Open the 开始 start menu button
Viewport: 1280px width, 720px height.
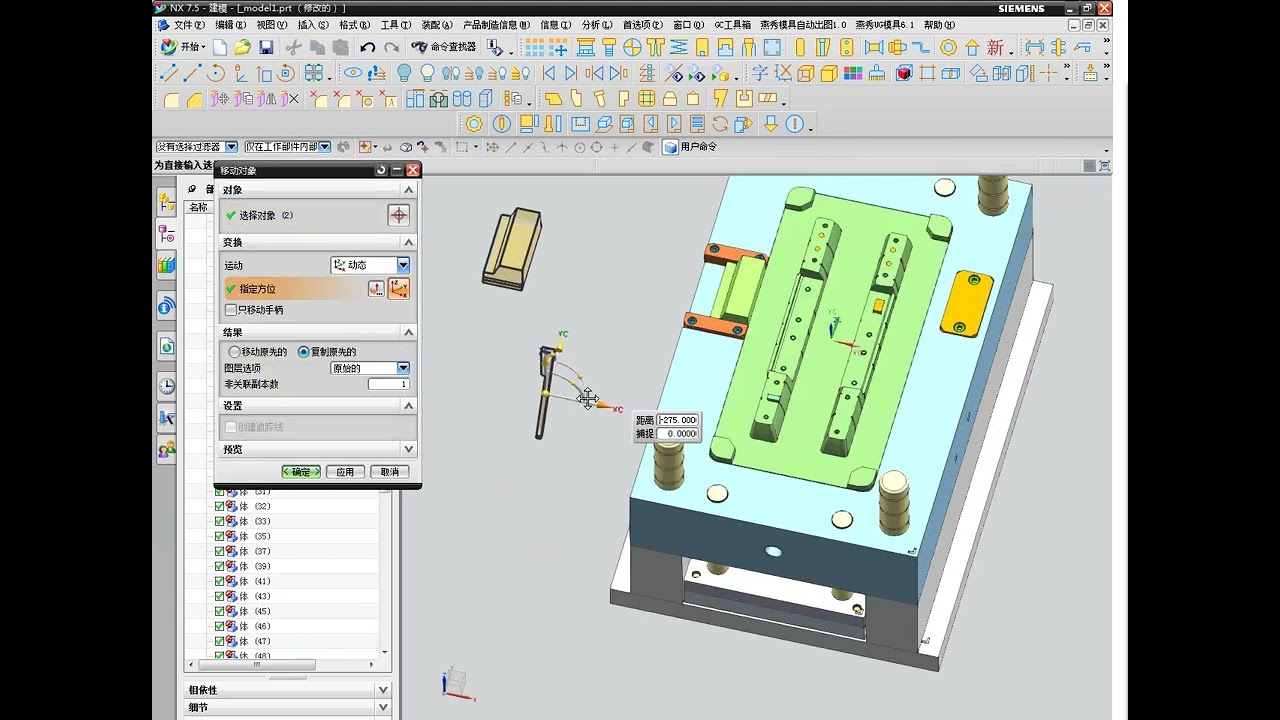click(x=182, y=47)
